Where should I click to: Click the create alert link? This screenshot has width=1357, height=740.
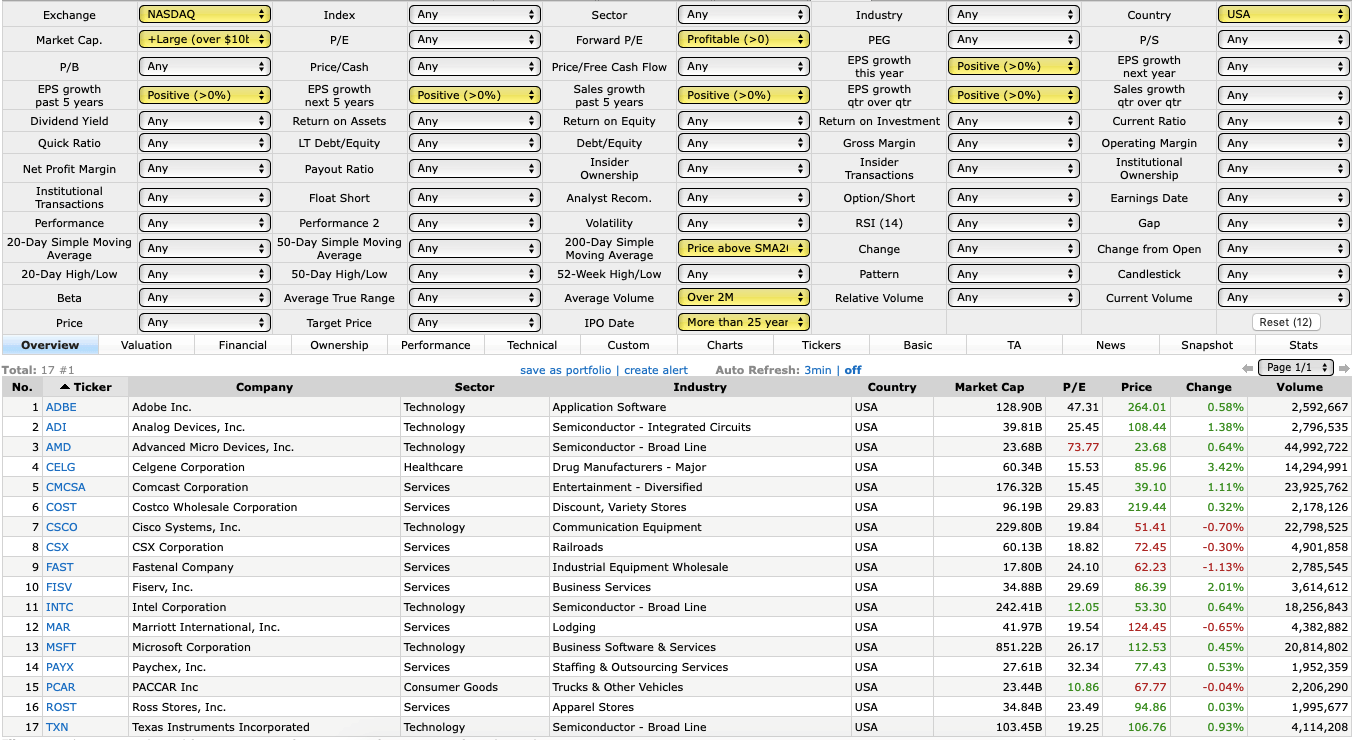[x=657, y=369]
